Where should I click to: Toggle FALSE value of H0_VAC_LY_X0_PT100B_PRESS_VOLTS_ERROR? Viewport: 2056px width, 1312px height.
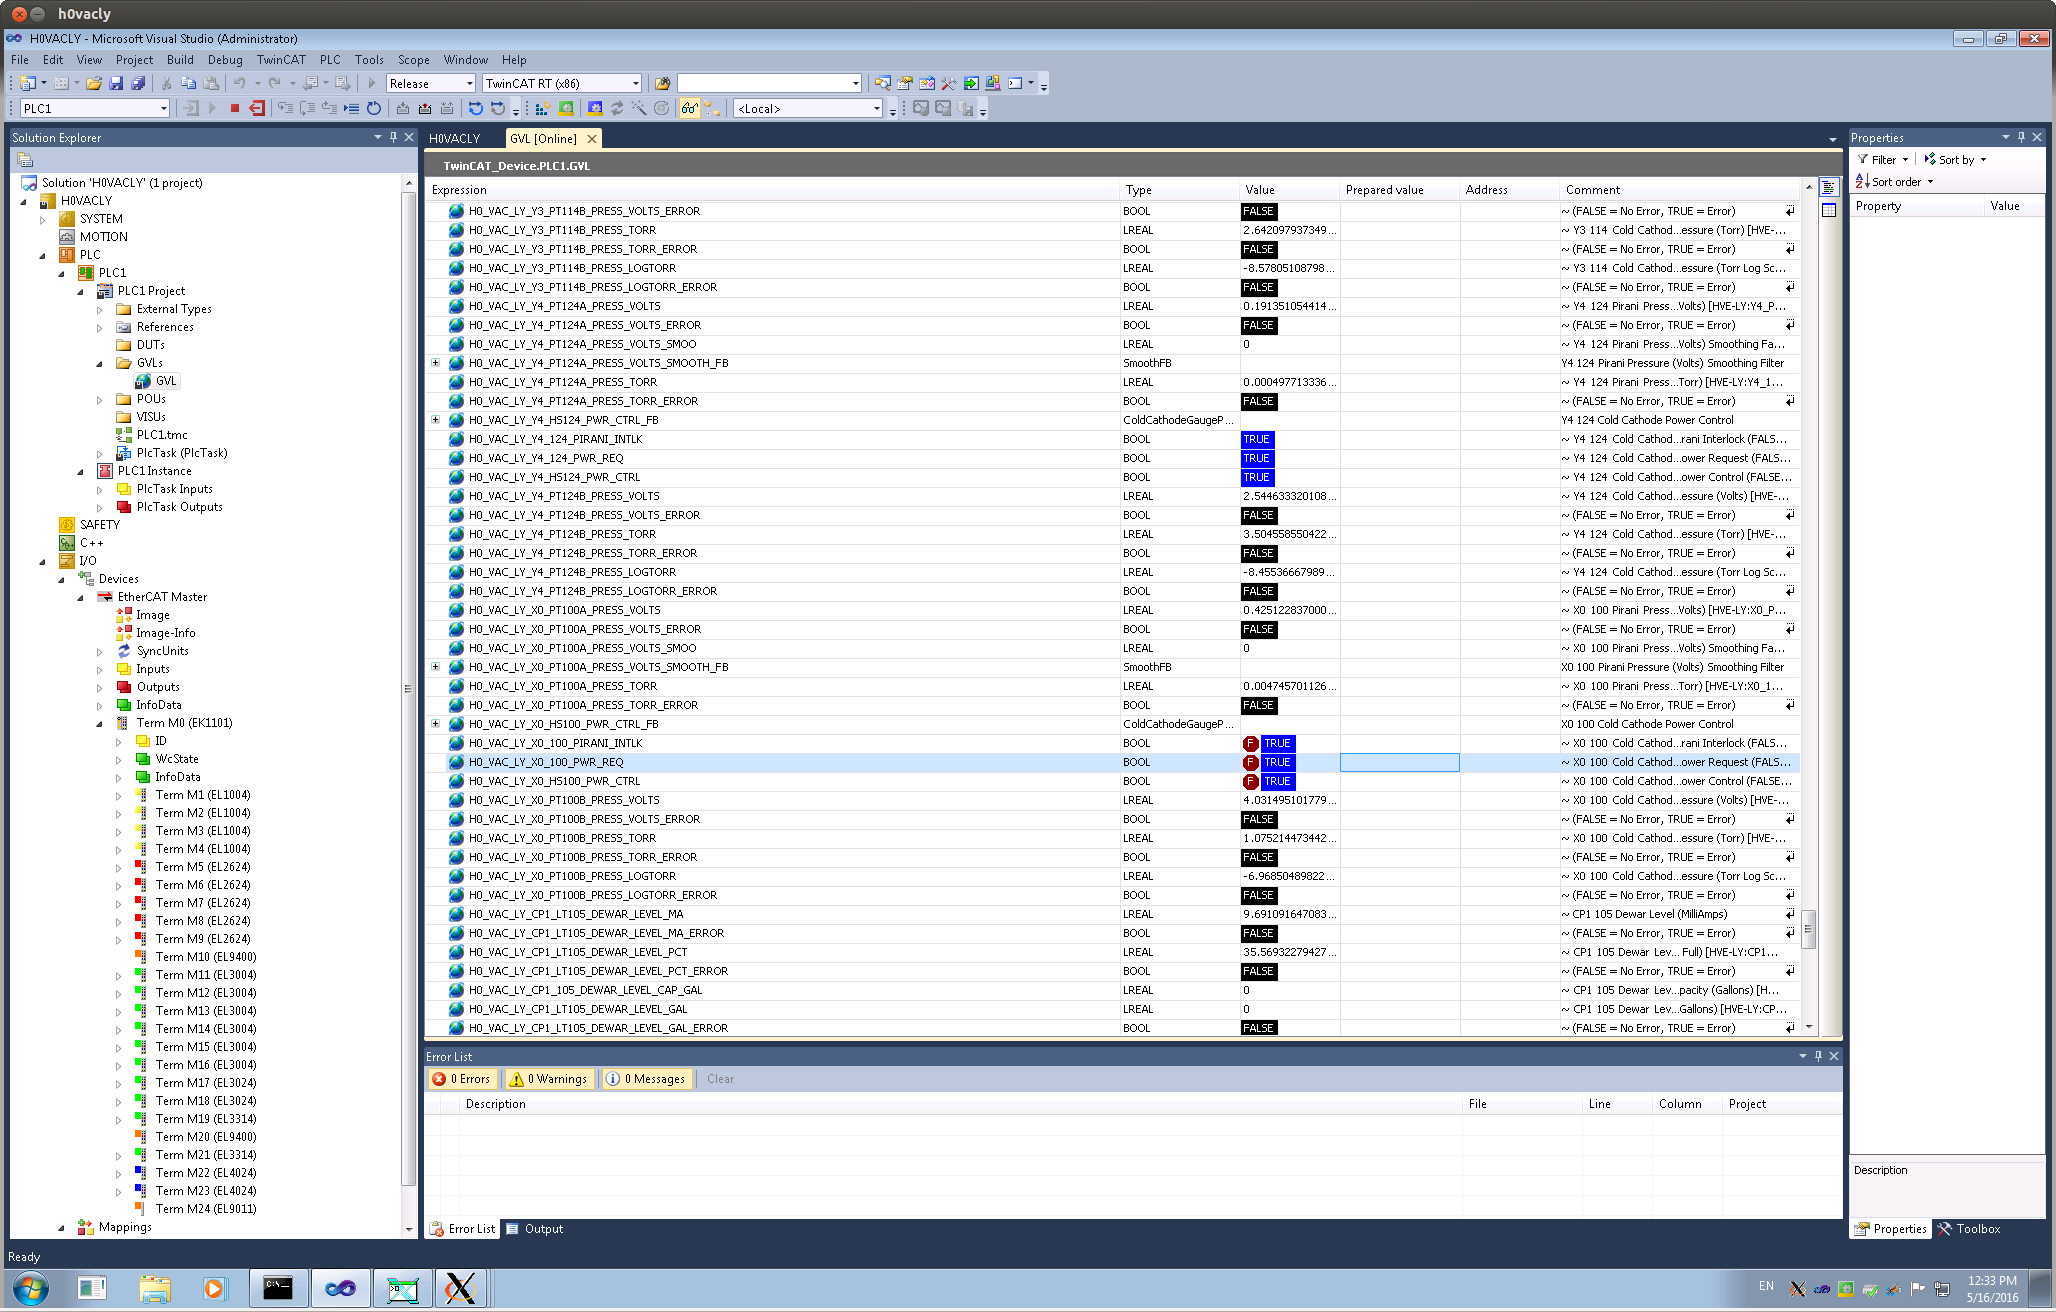point(1258,819)
